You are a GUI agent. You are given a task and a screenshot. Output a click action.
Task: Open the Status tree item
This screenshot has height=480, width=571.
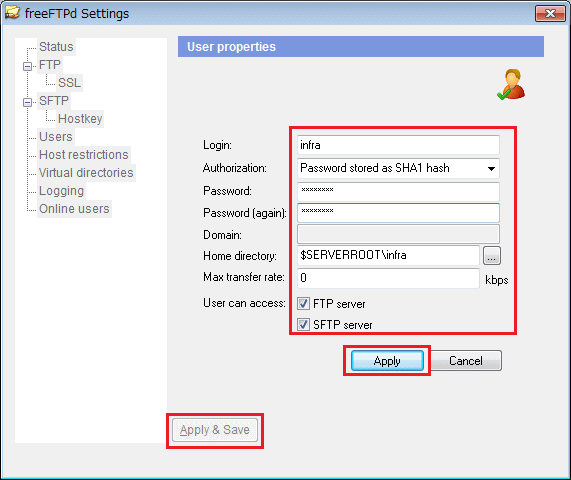click(x=56, y=47)
